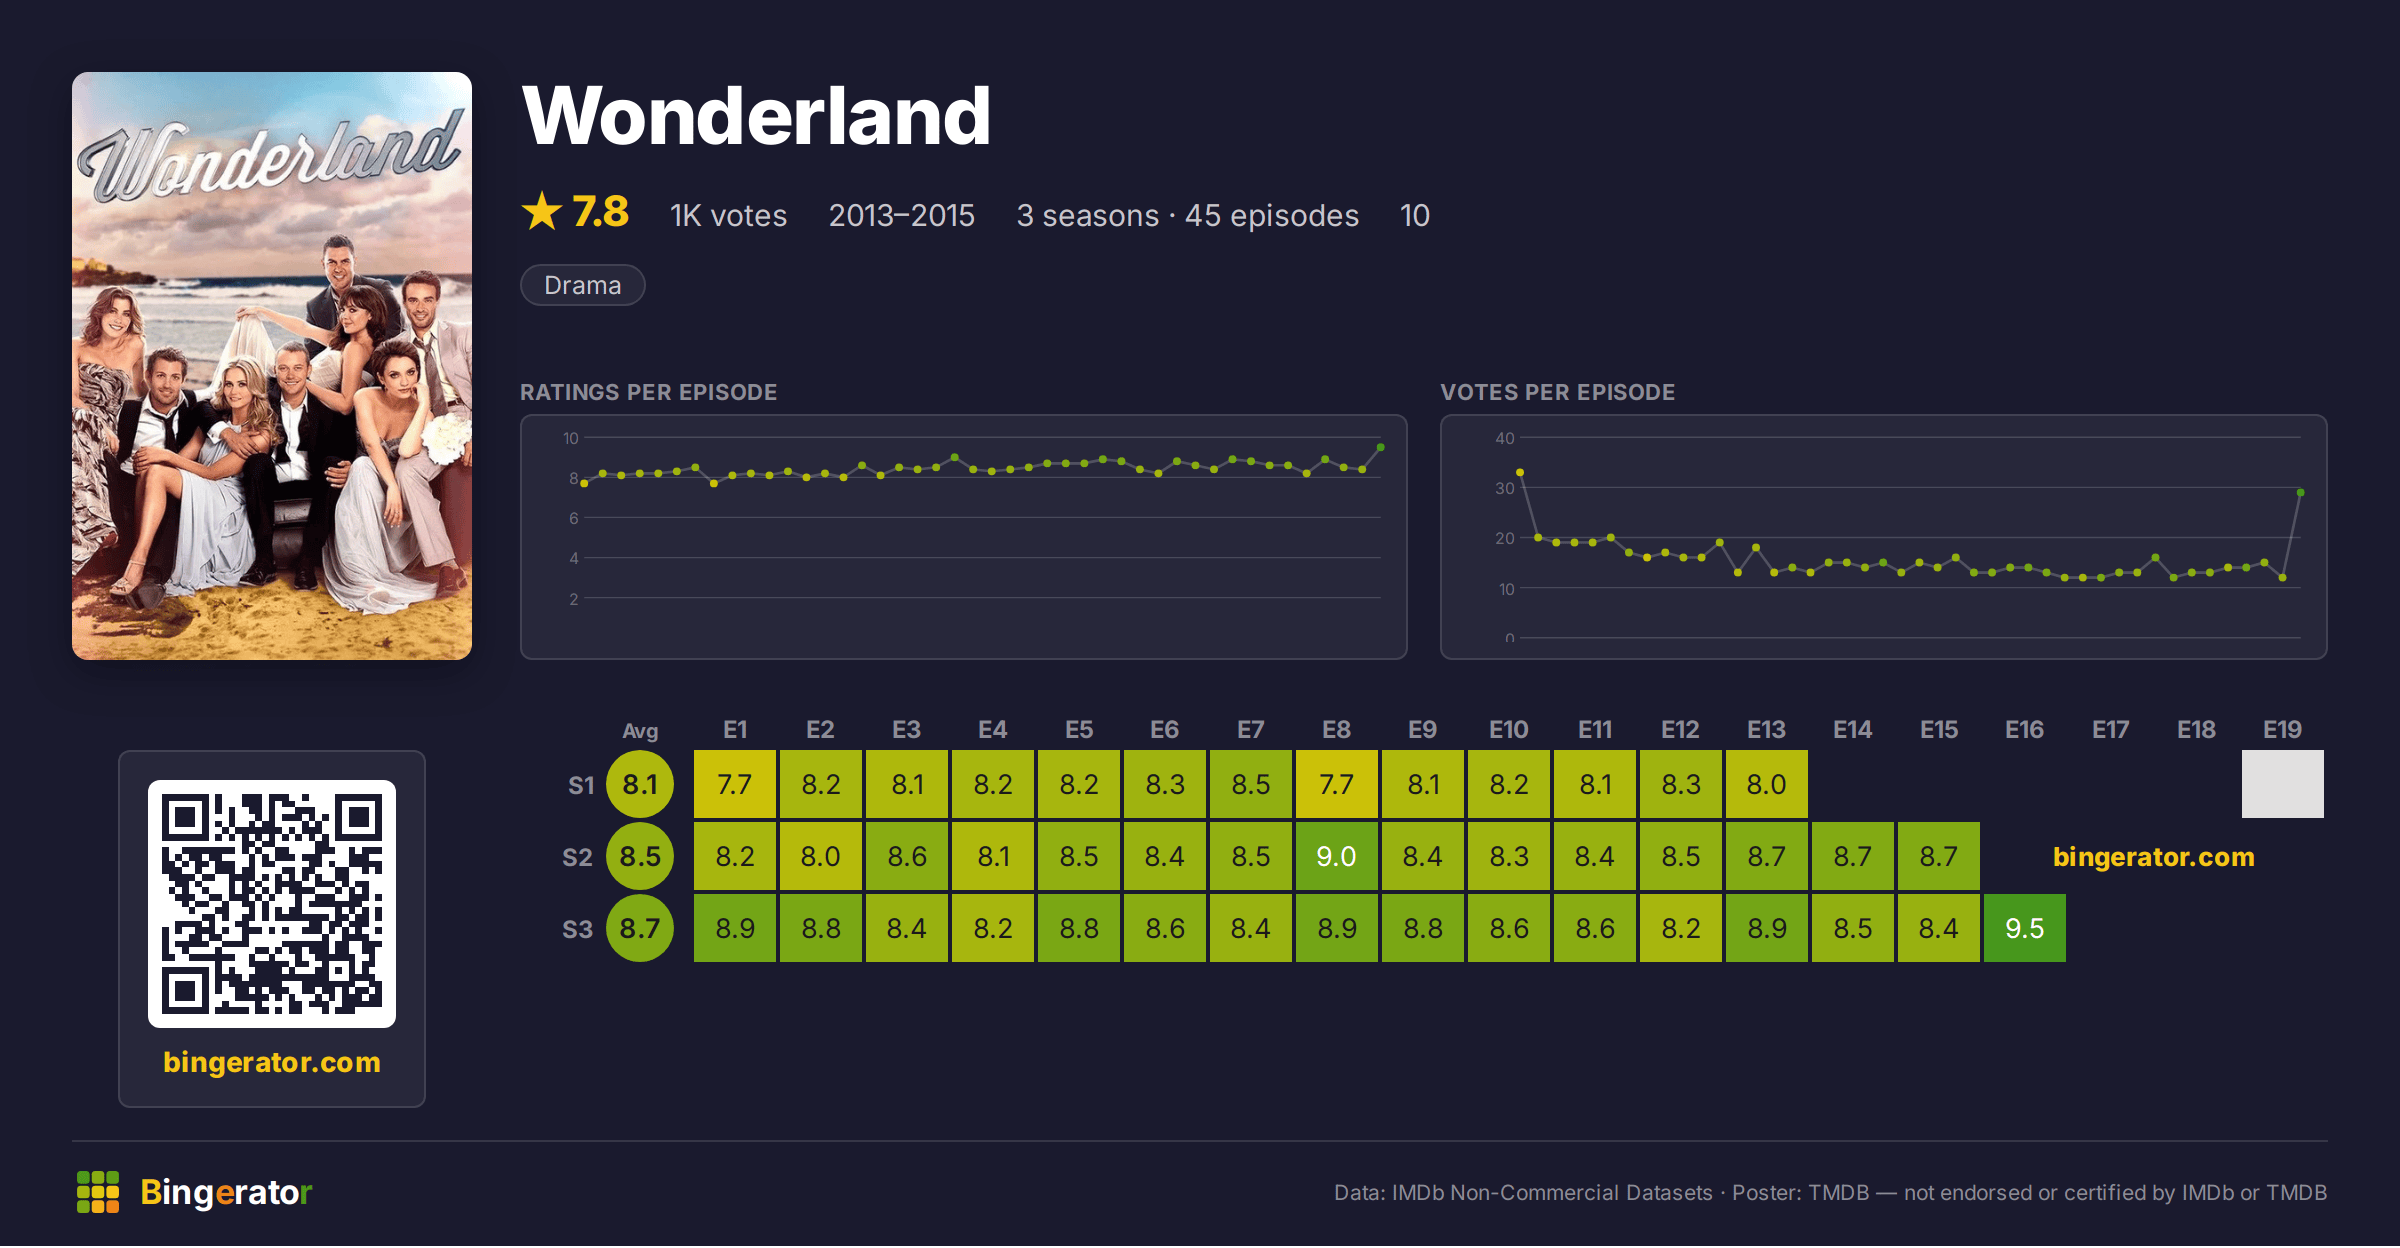Viewport: 2400px width, 1248px height.
Task: Select the E16 column header
Action: 2025,730
